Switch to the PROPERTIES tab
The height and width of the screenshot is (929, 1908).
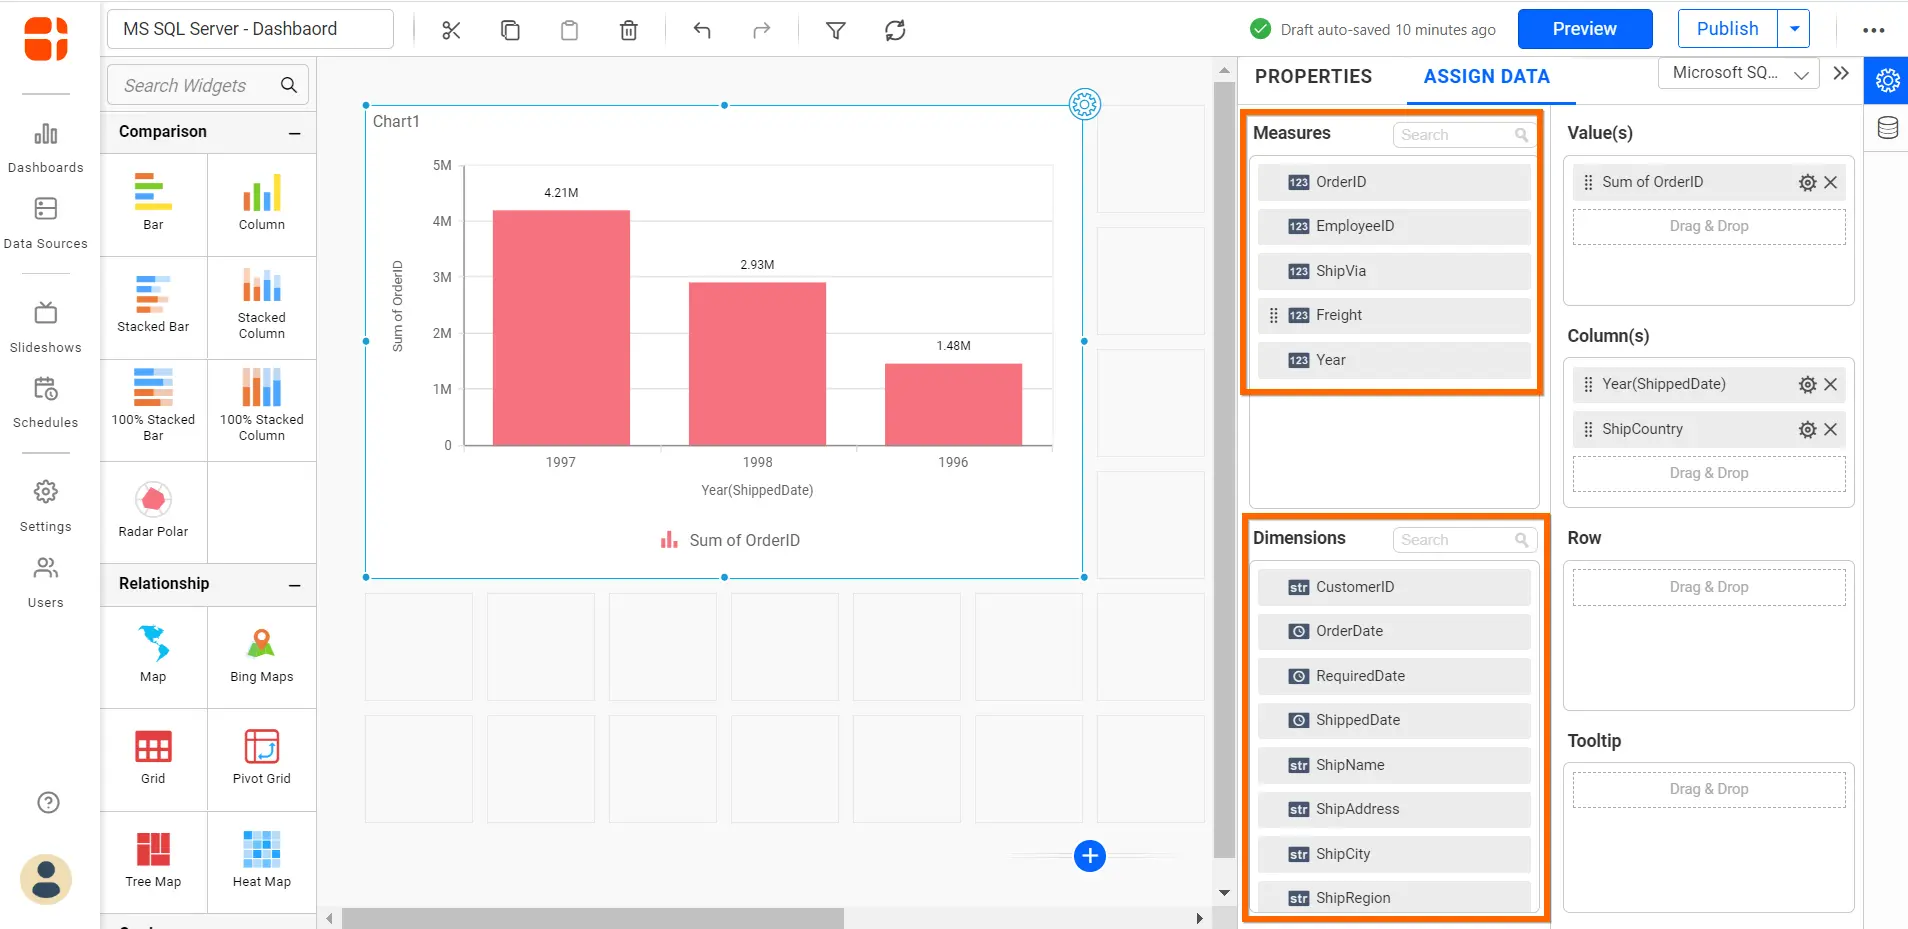[1314, 76]
